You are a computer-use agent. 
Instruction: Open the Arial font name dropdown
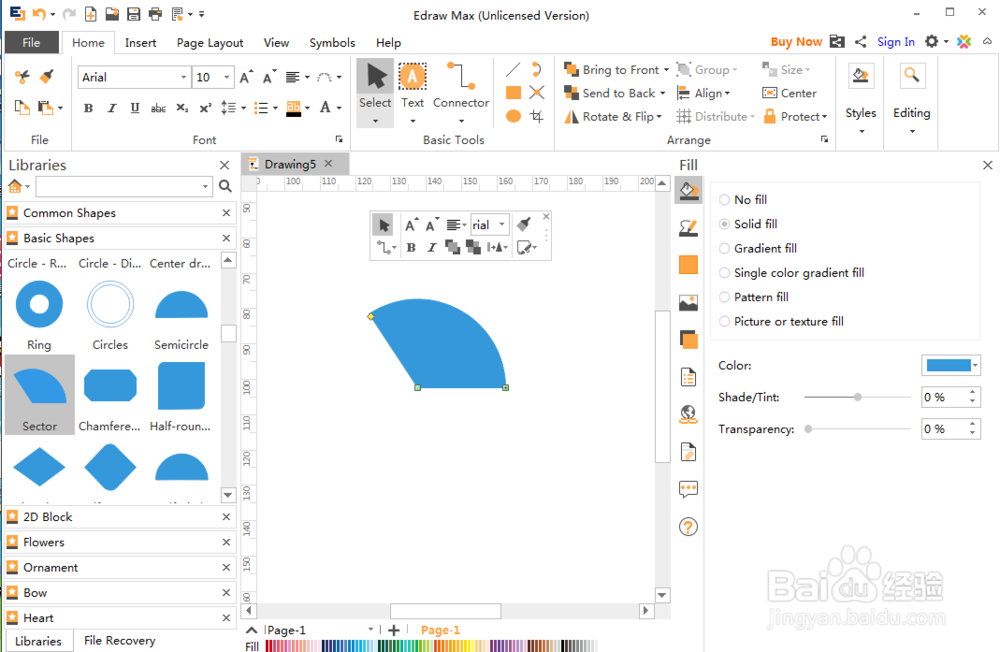pos(184,77)
